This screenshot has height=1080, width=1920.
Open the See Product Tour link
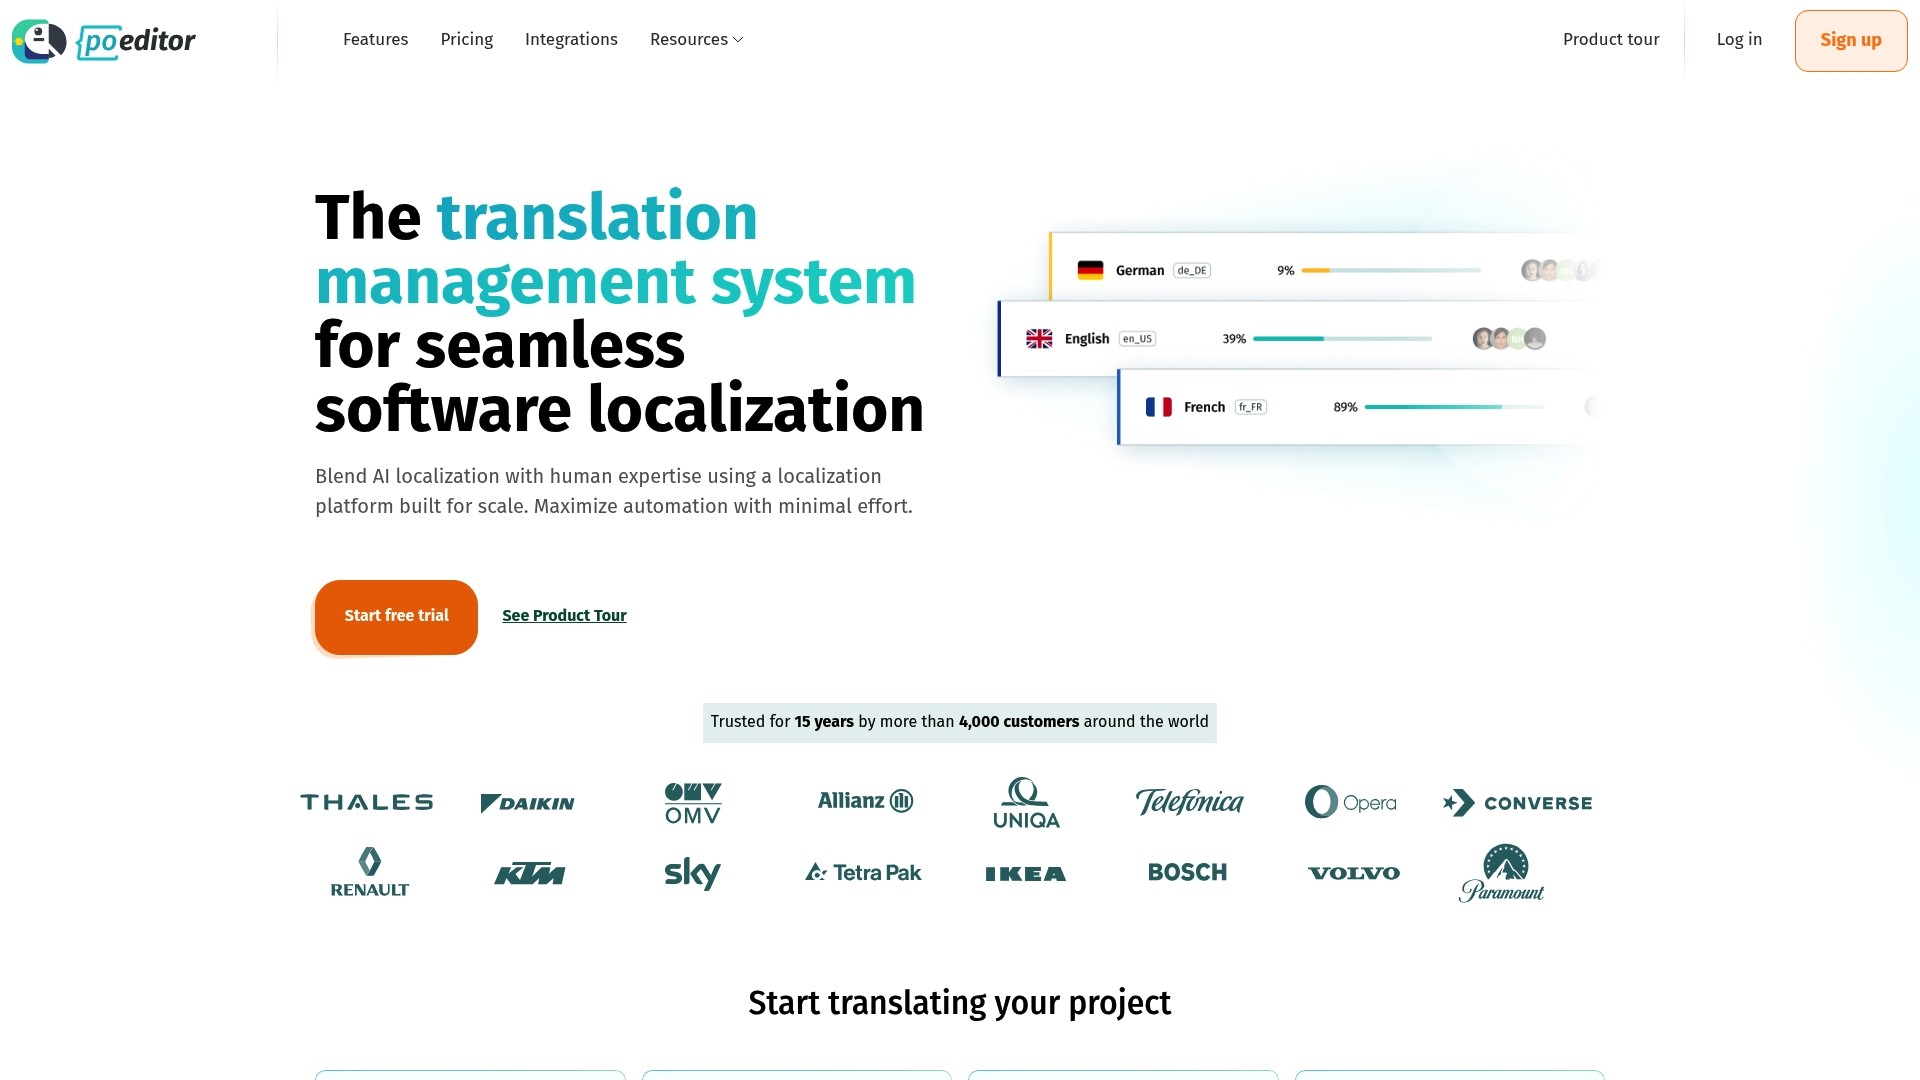click(x=564, y=616)
